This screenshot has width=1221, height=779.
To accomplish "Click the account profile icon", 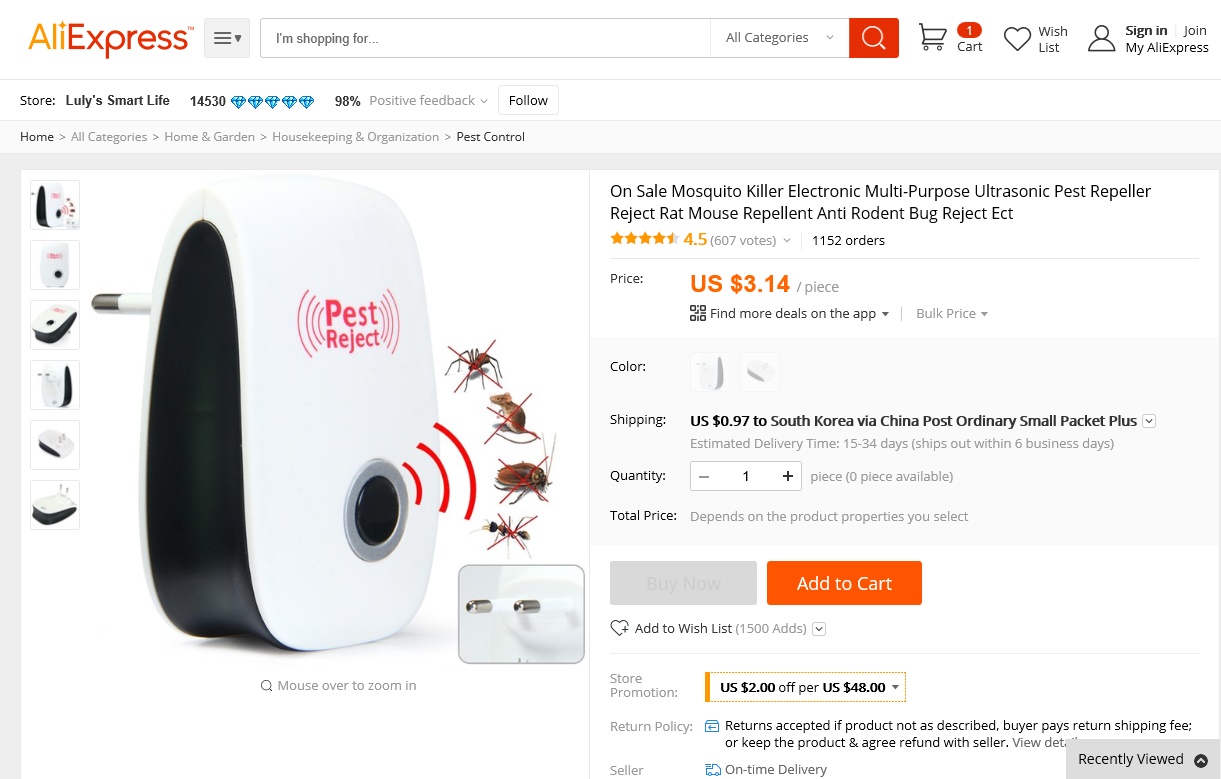I will point(1101,39).
